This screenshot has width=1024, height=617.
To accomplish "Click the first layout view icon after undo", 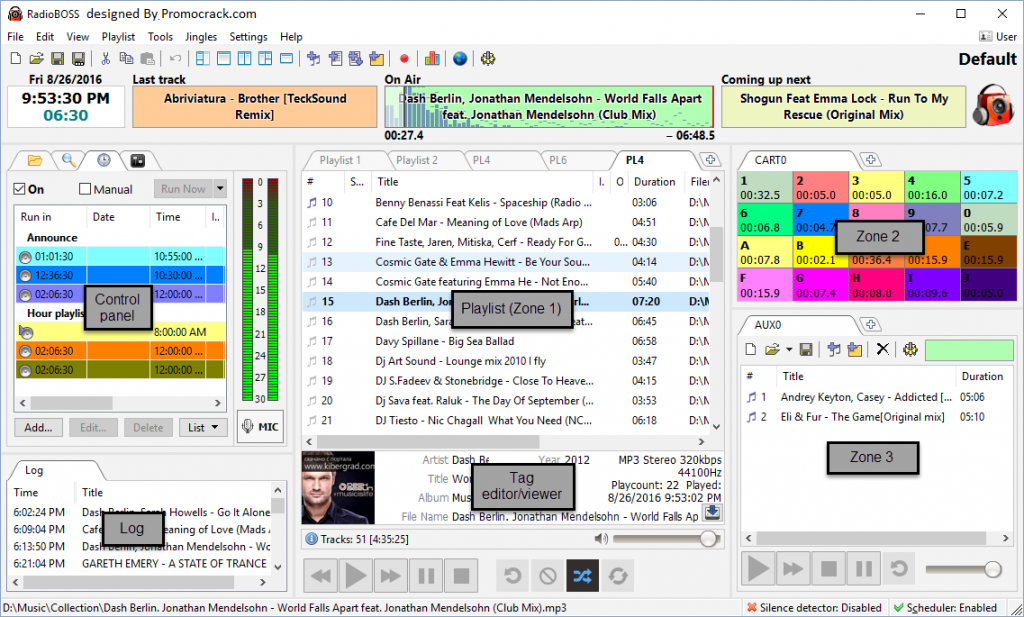I will [x=203, y=59].
